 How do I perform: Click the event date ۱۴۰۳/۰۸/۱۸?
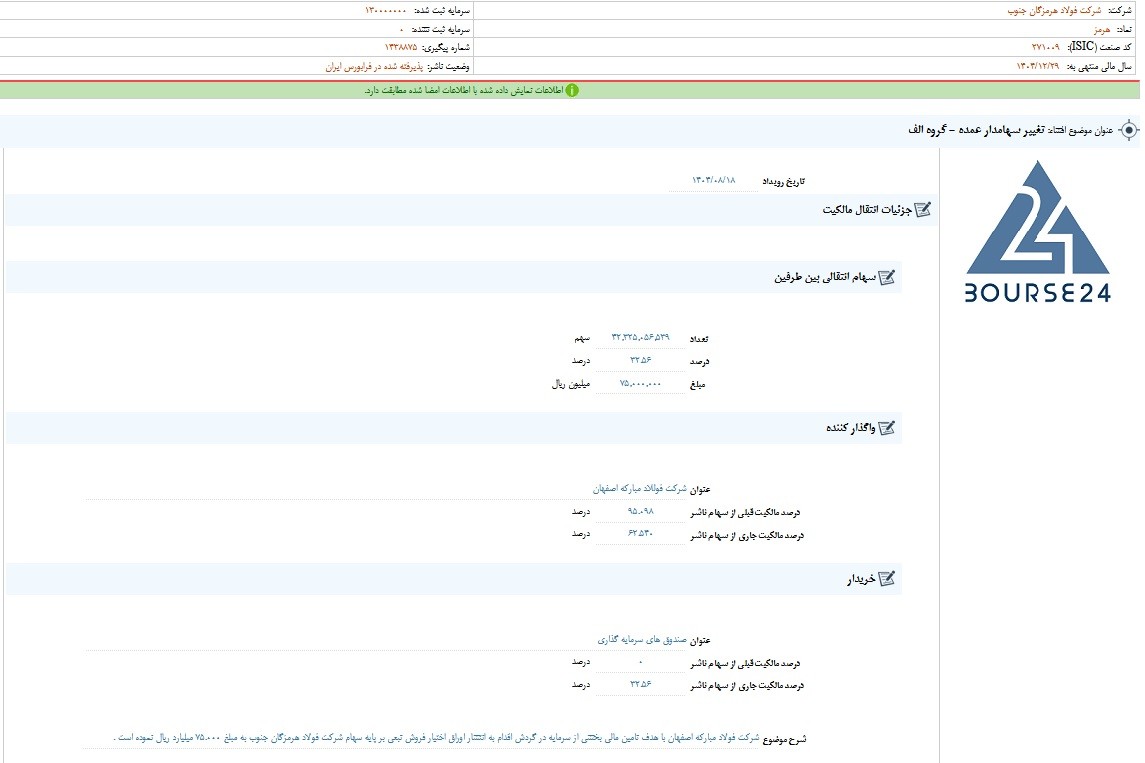pyautogui.click(x=713, y=180)
